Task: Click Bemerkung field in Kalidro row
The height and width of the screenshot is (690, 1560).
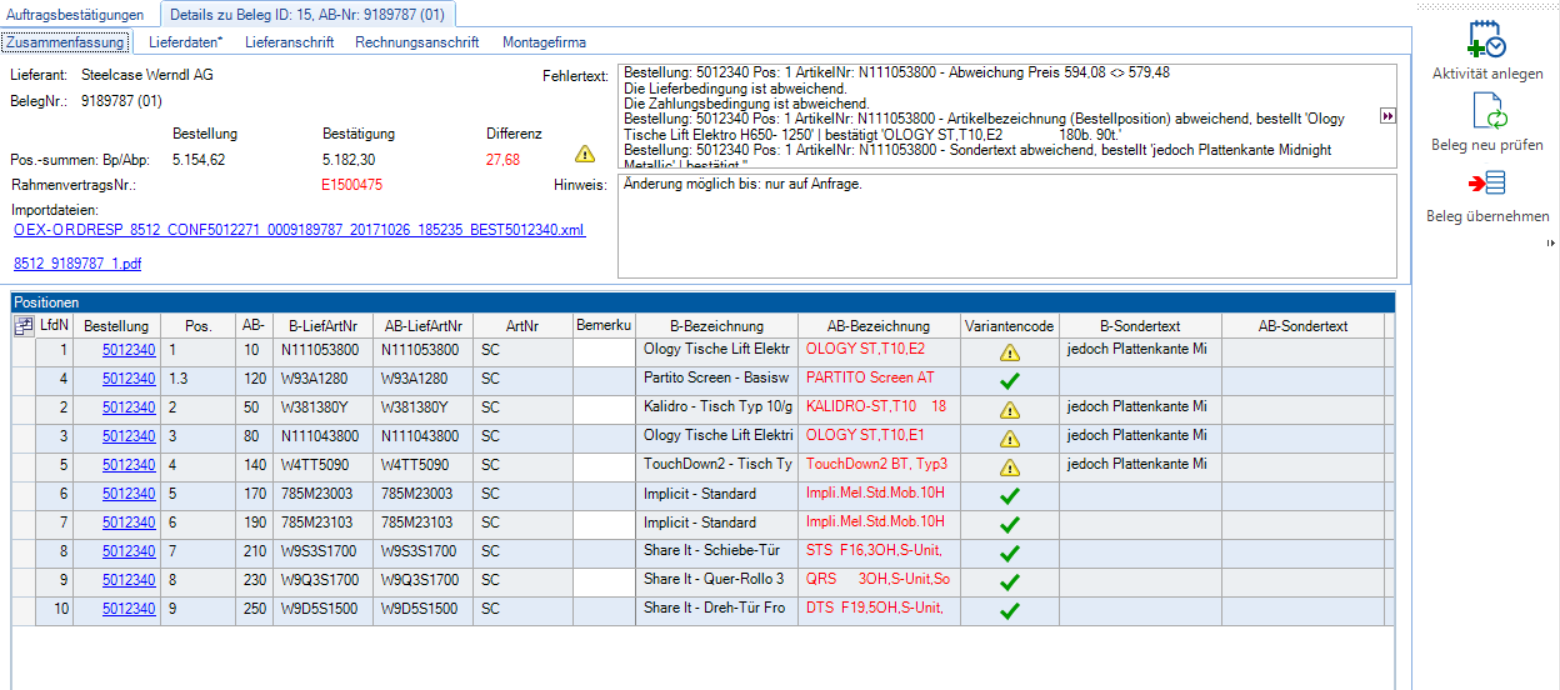Action: (604, 408)
